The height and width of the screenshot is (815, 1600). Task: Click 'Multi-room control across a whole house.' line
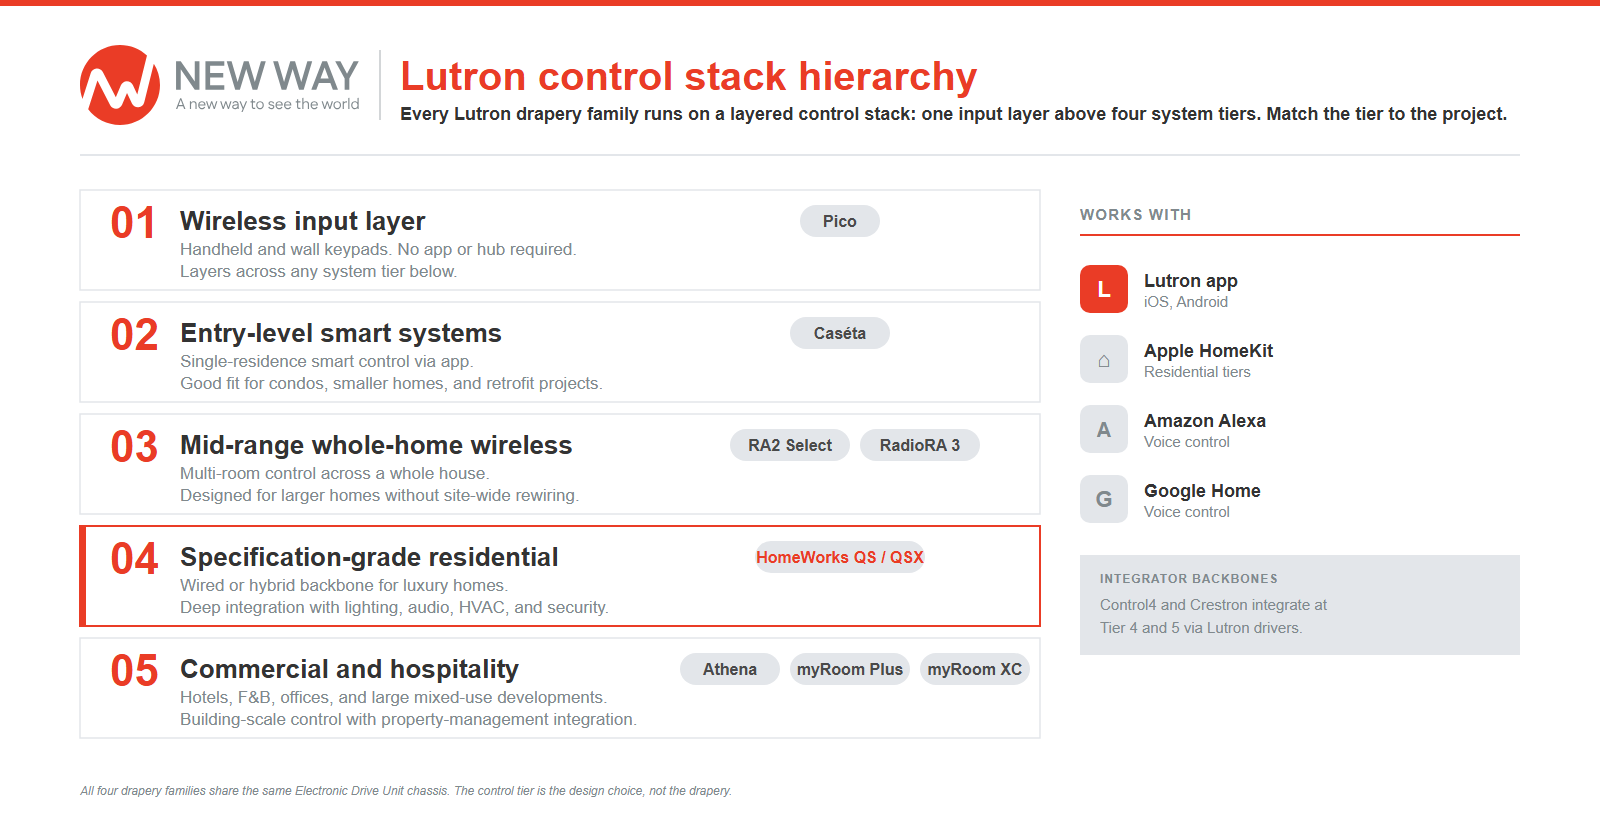(334, 474)
